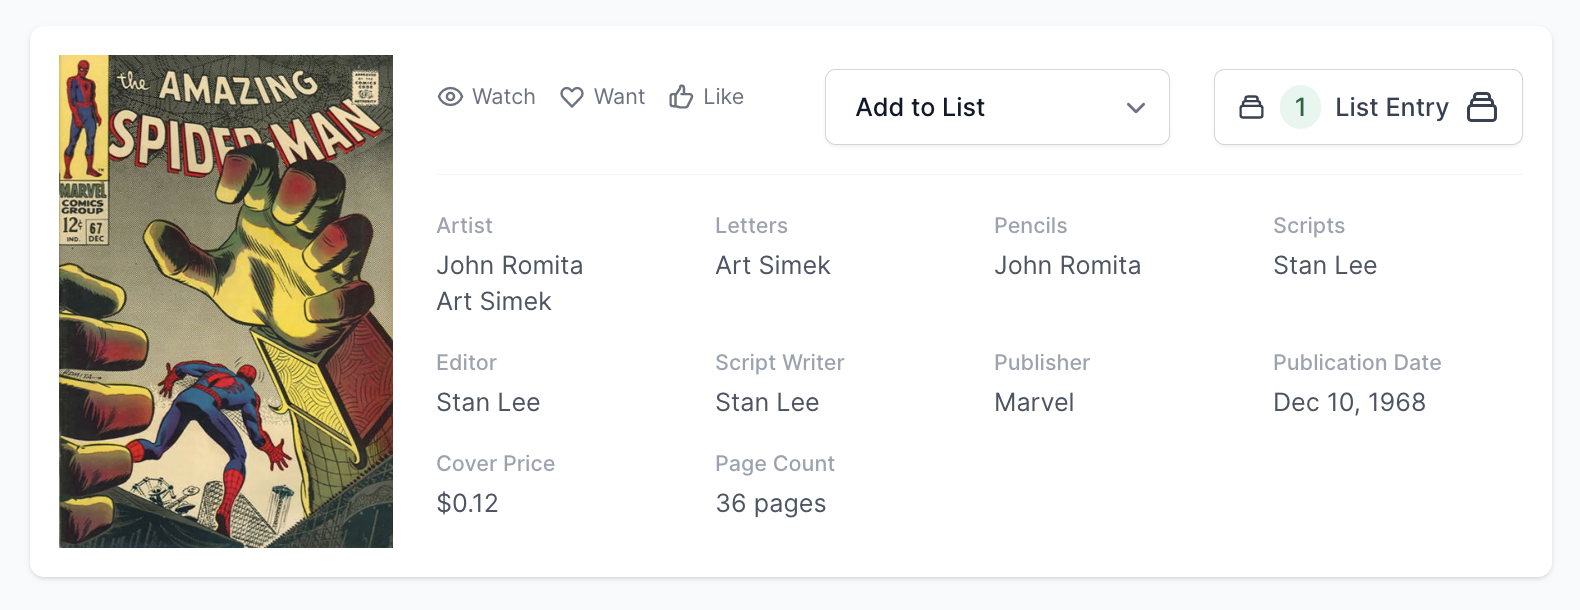Select Marvel under Publisher
Screen dimensions: 1580x610
point(1033,402)
